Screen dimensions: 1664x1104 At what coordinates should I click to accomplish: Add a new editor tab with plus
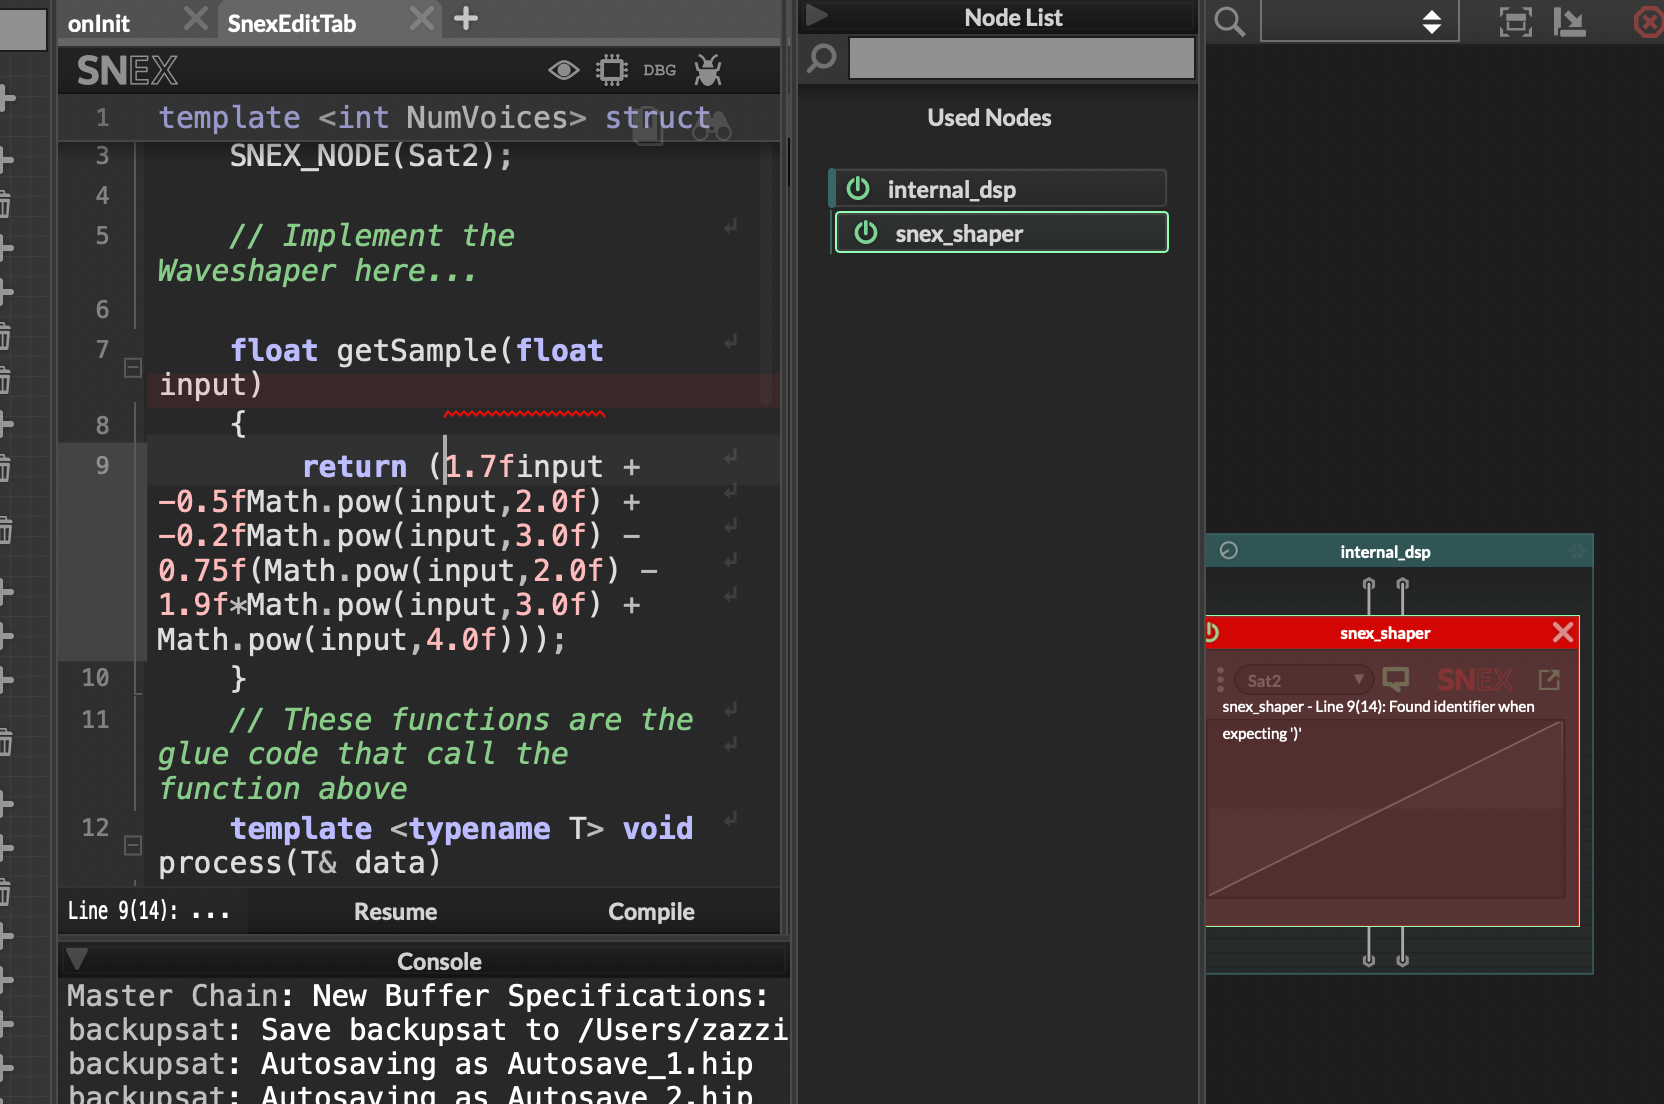pos(466,18)
